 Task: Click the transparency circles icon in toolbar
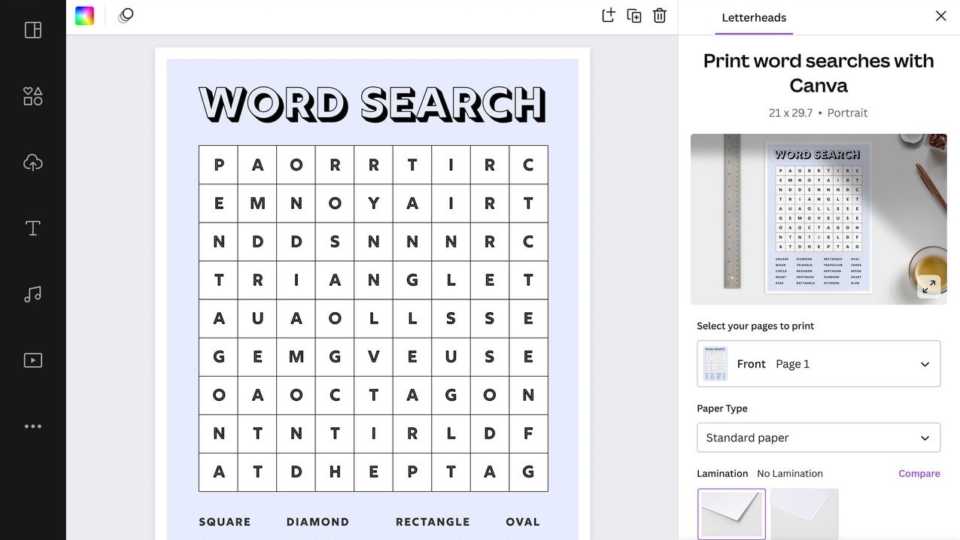pyautogui.click(x=126, y=15)
